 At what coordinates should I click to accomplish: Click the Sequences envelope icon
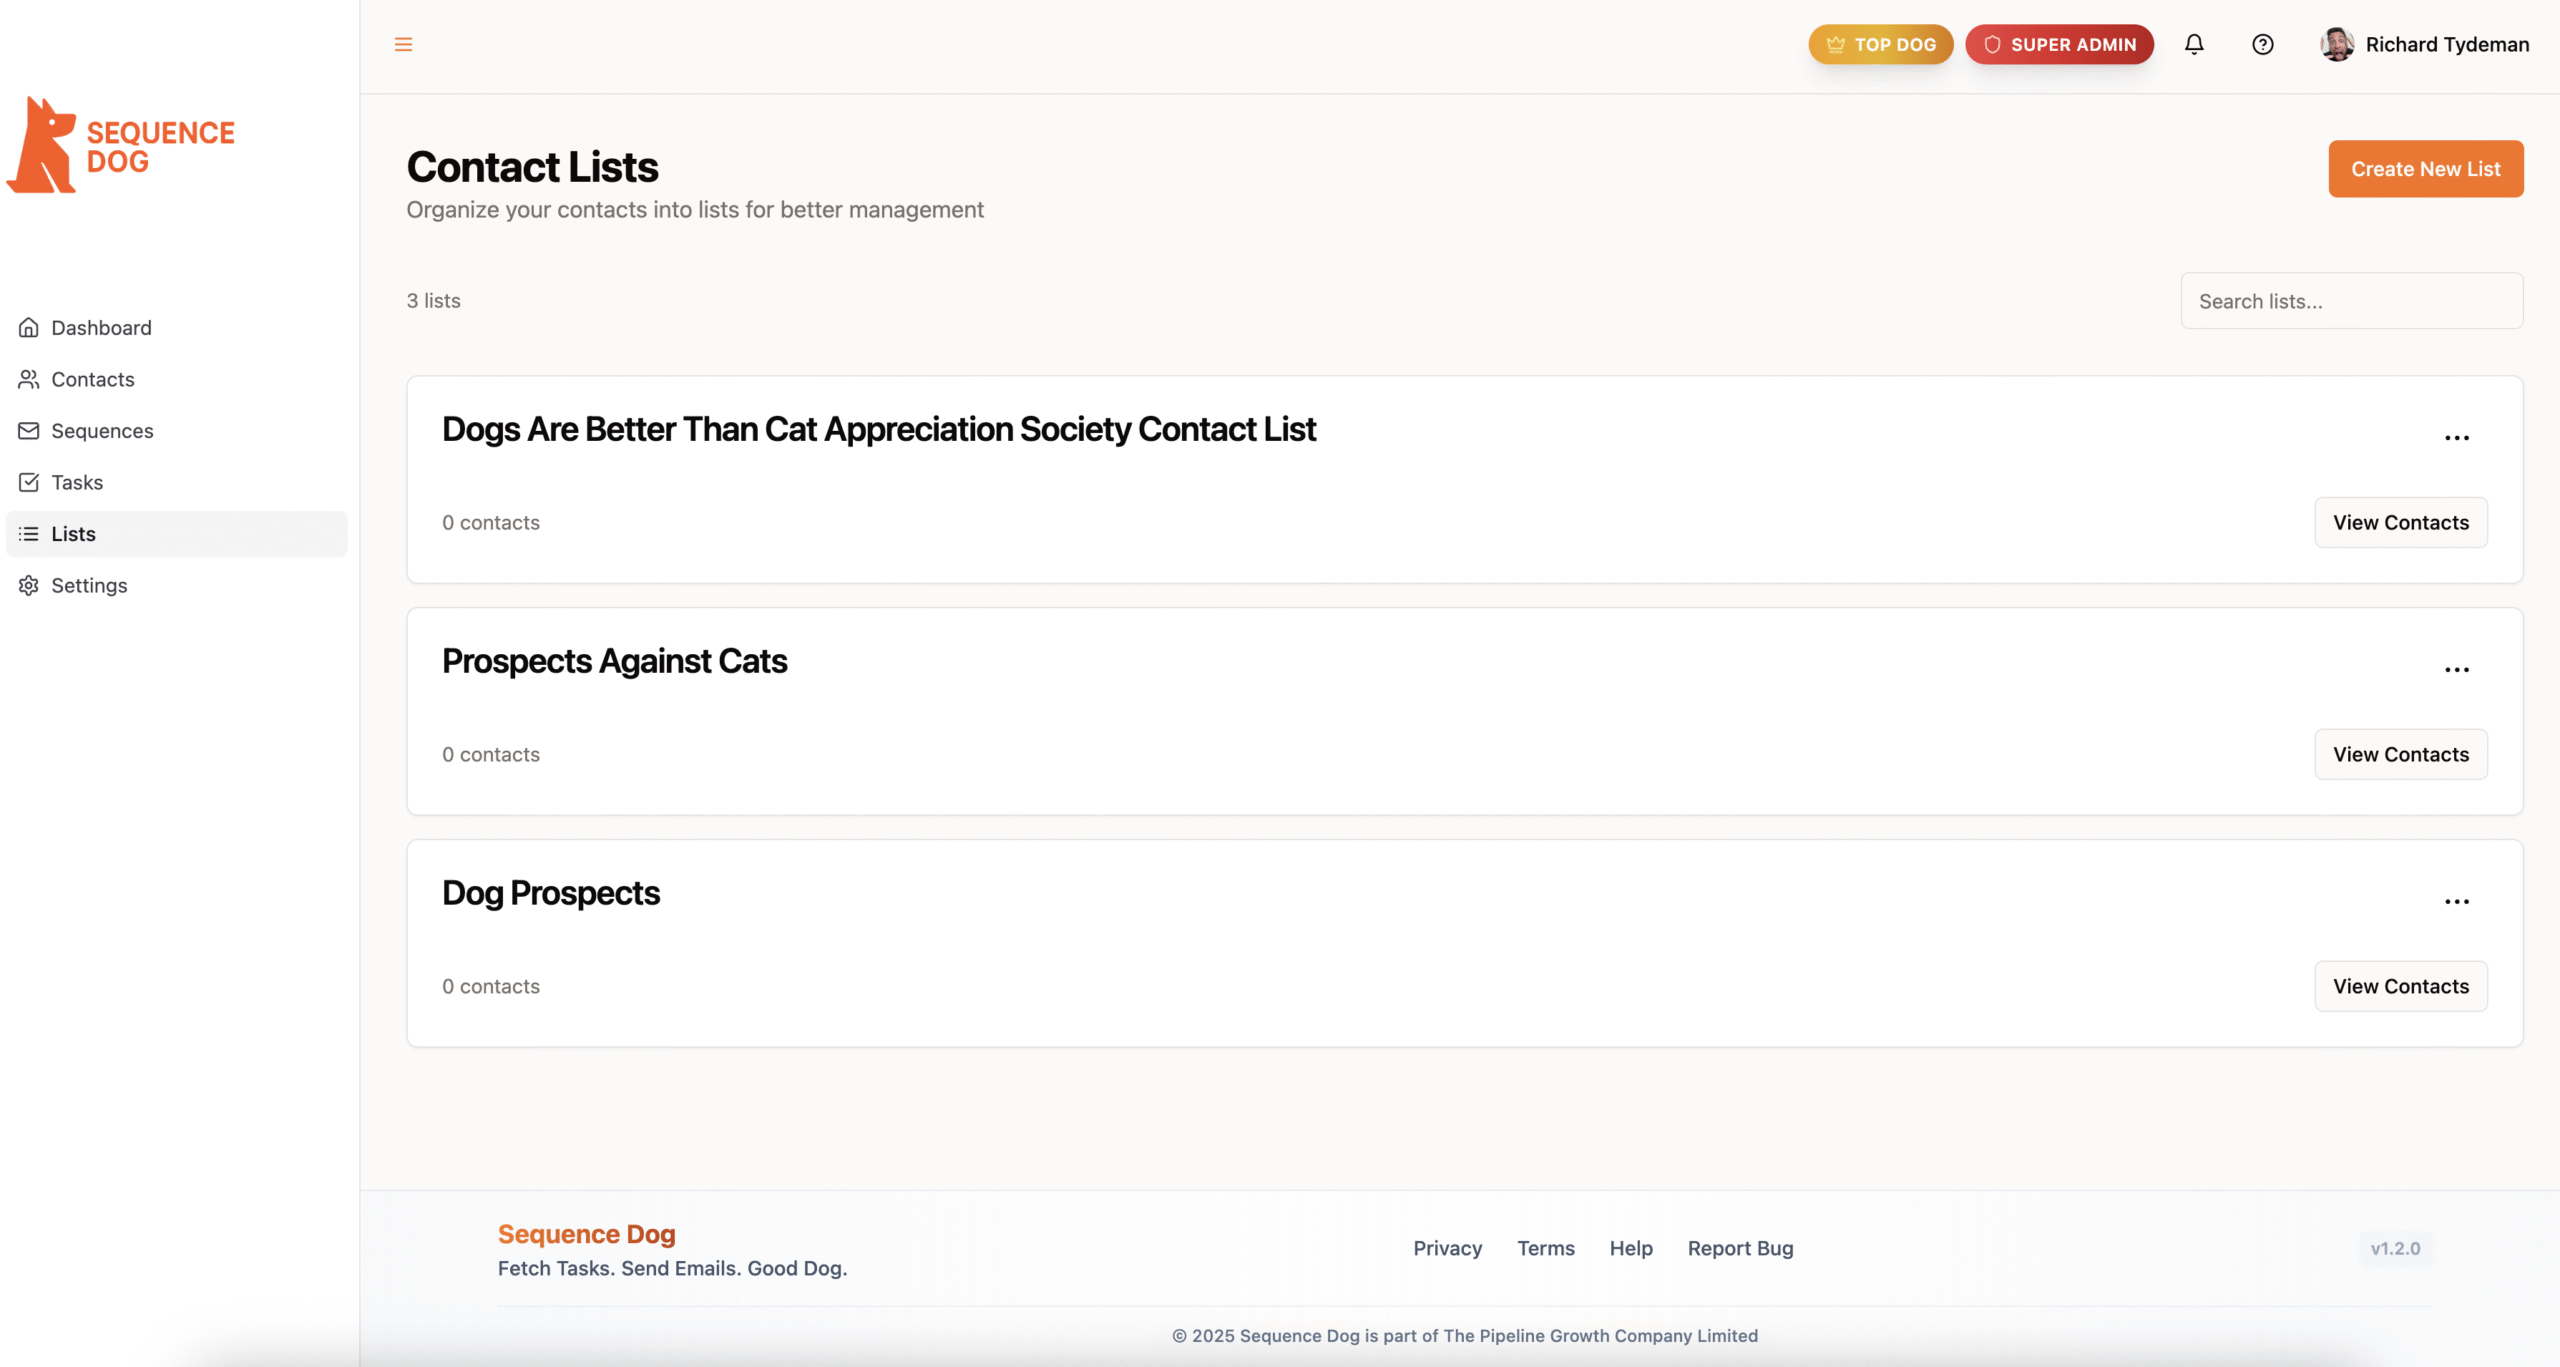(29, 430)
